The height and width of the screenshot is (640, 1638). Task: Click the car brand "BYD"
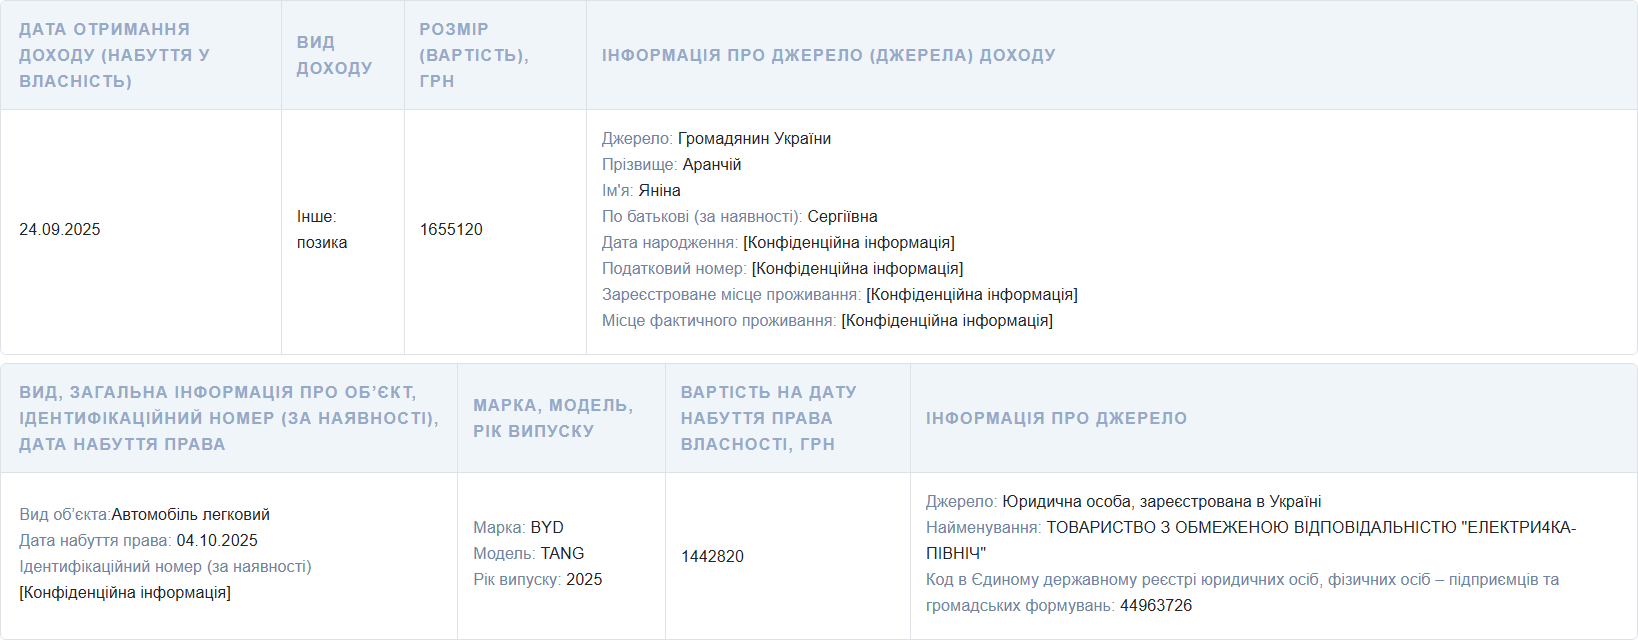coord(547,528)
